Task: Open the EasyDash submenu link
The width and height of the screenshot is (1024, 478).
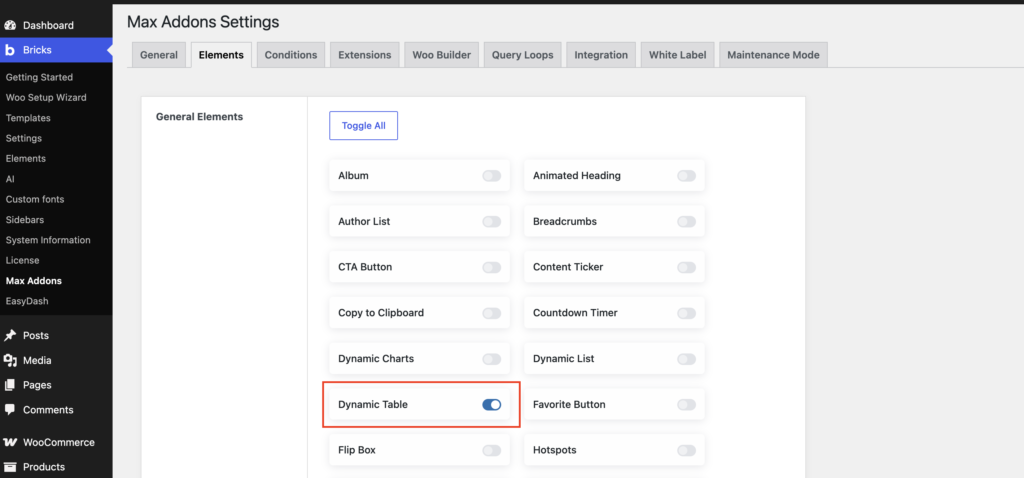Action: 27,301
